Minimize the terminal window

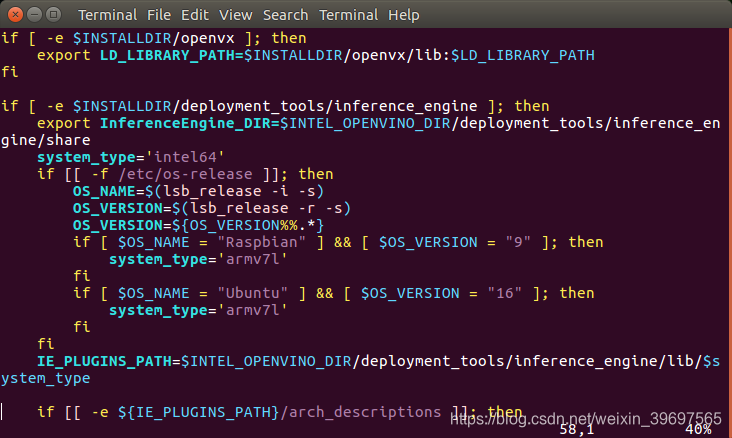click(x=35, y=14)
